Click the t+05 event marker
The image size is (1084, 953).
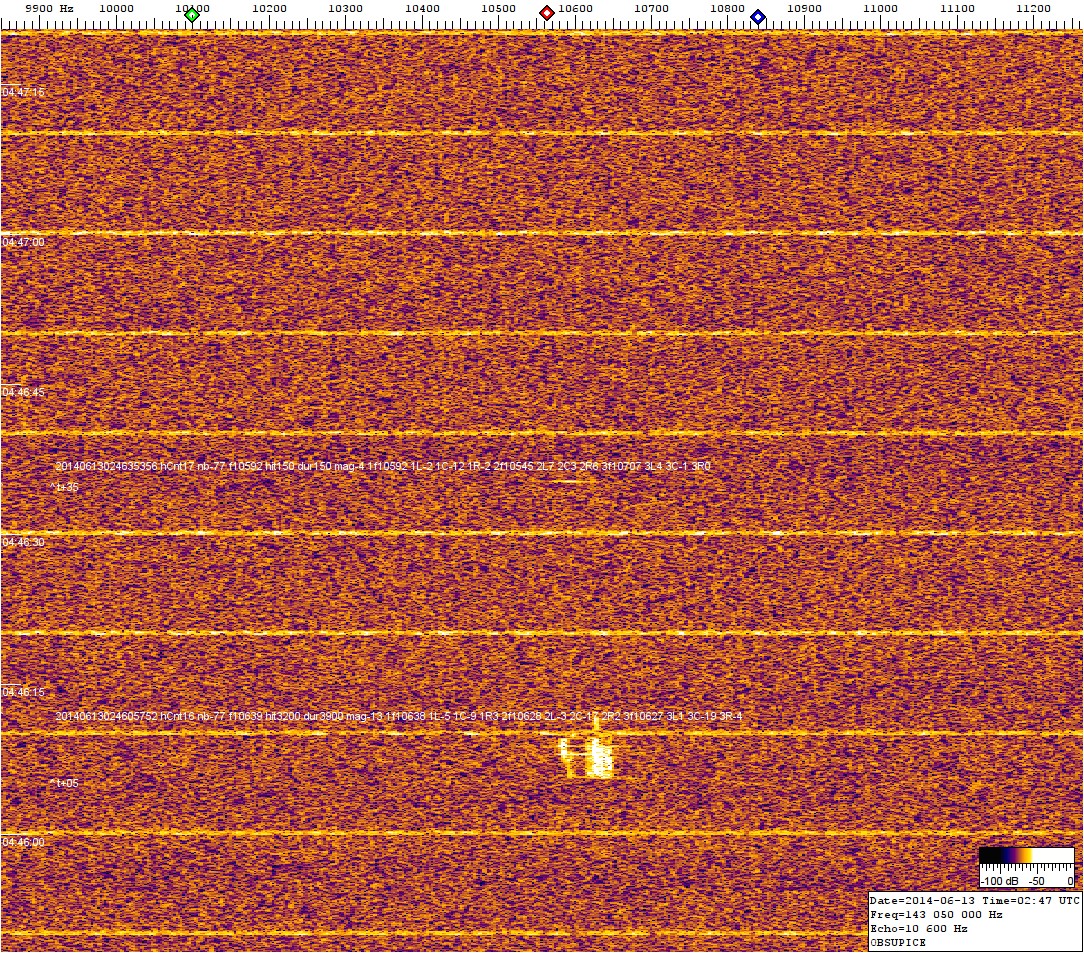tap(64, 783)
